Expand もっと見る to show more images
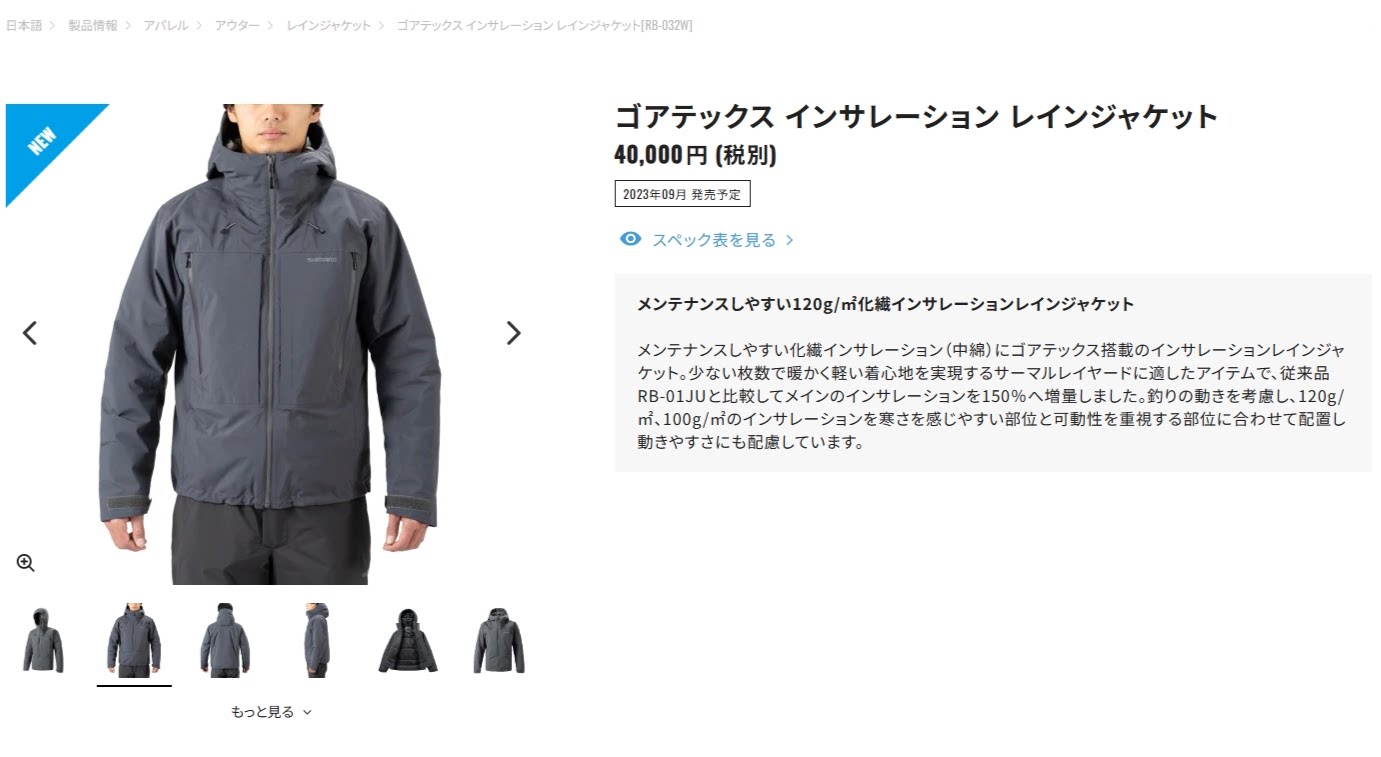The width and height of the screenshot is (1381, 757). 271,712
